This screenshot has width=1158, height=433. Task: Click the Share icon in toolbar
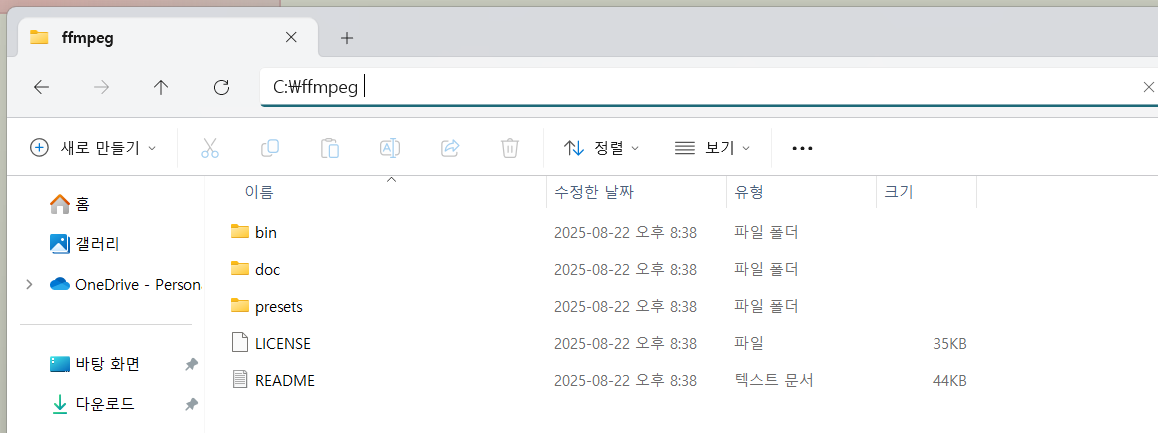tap(450, 148)
